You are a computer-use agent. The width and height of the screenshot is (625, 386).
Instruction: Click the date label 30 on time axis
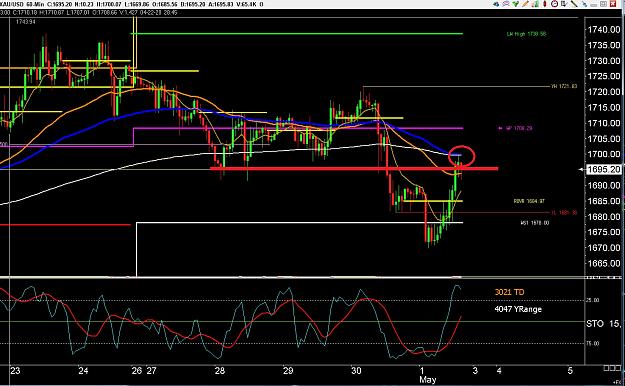[x=356, y=371]
